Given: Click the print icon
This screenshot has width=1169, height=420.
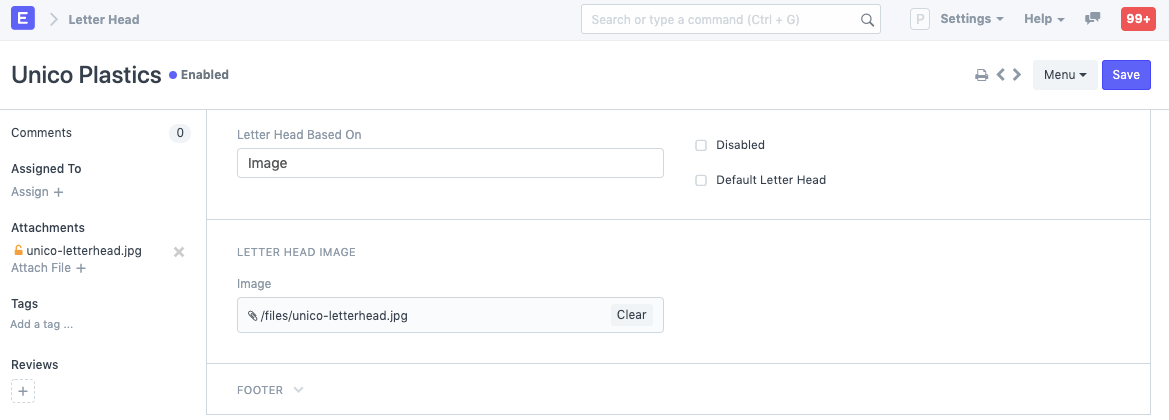Looking at the screenshot, I should tap(982, 75).
